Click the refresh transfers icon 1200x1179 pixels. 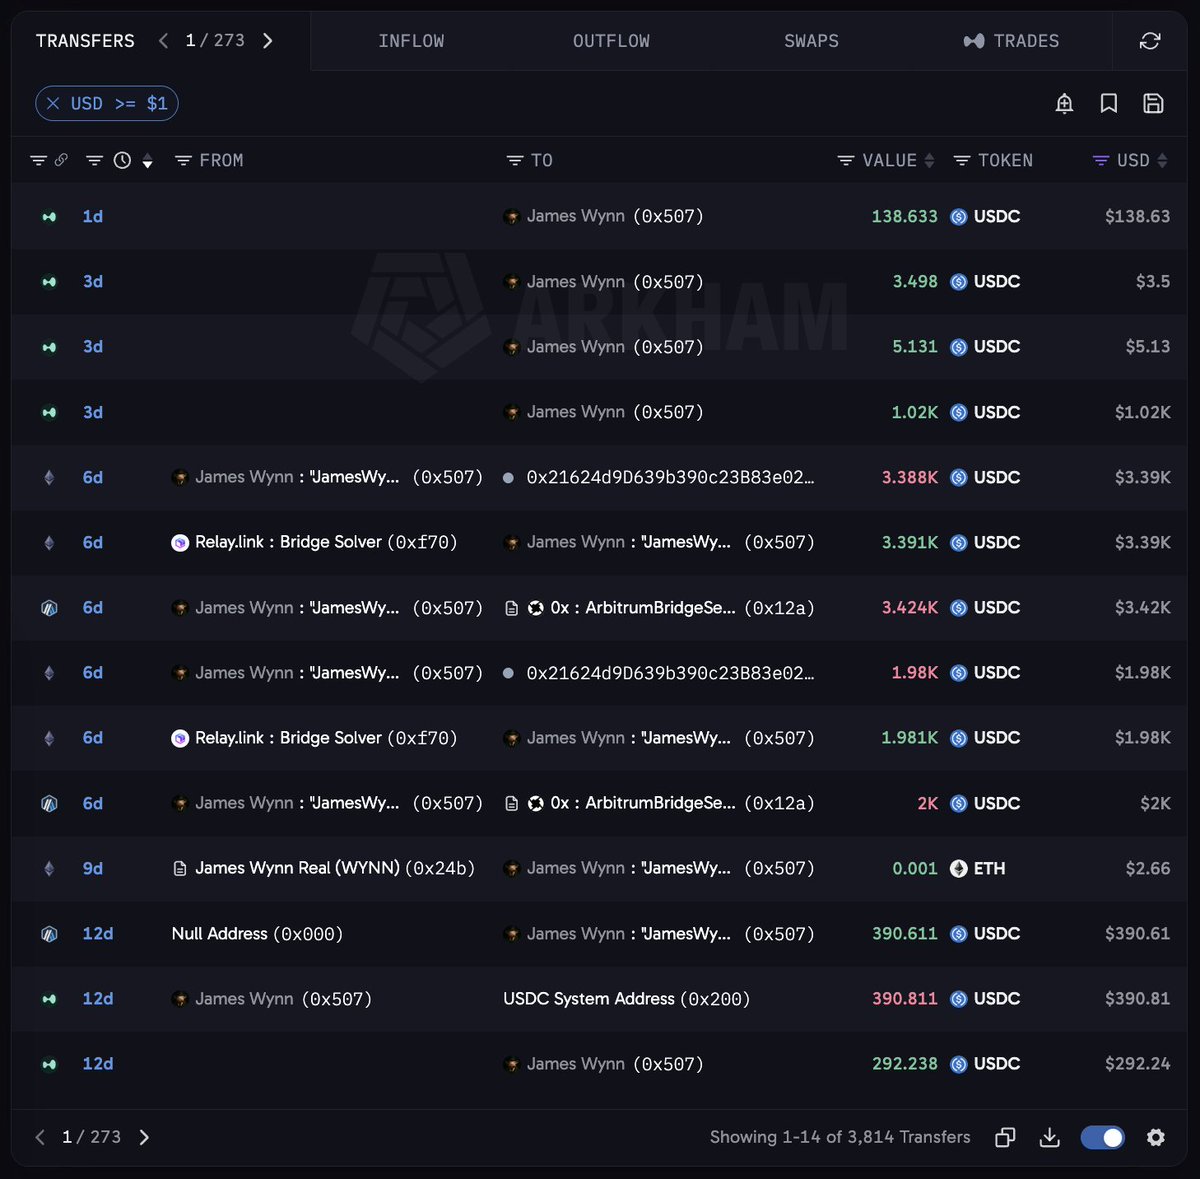pos(1150,41)
